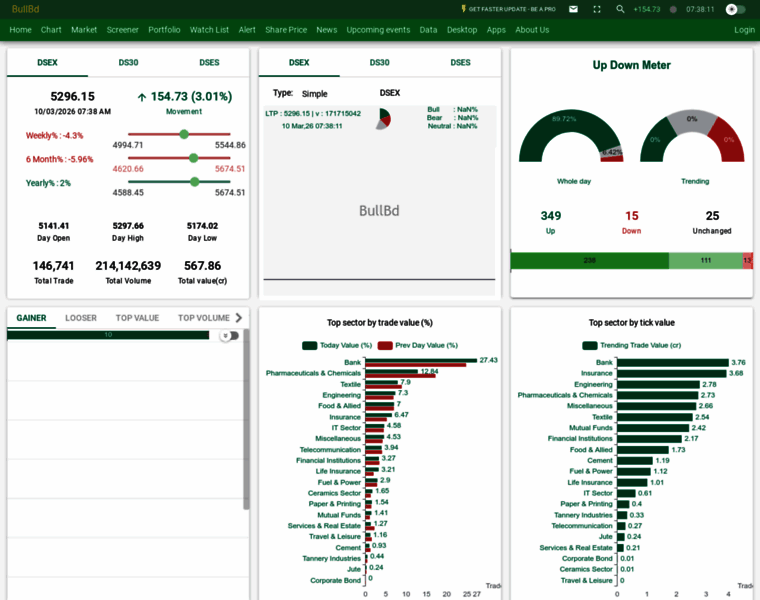Select DS30 tab in chart panel
Viewport: 760px width, 600px height.
[x=380, y=63]
